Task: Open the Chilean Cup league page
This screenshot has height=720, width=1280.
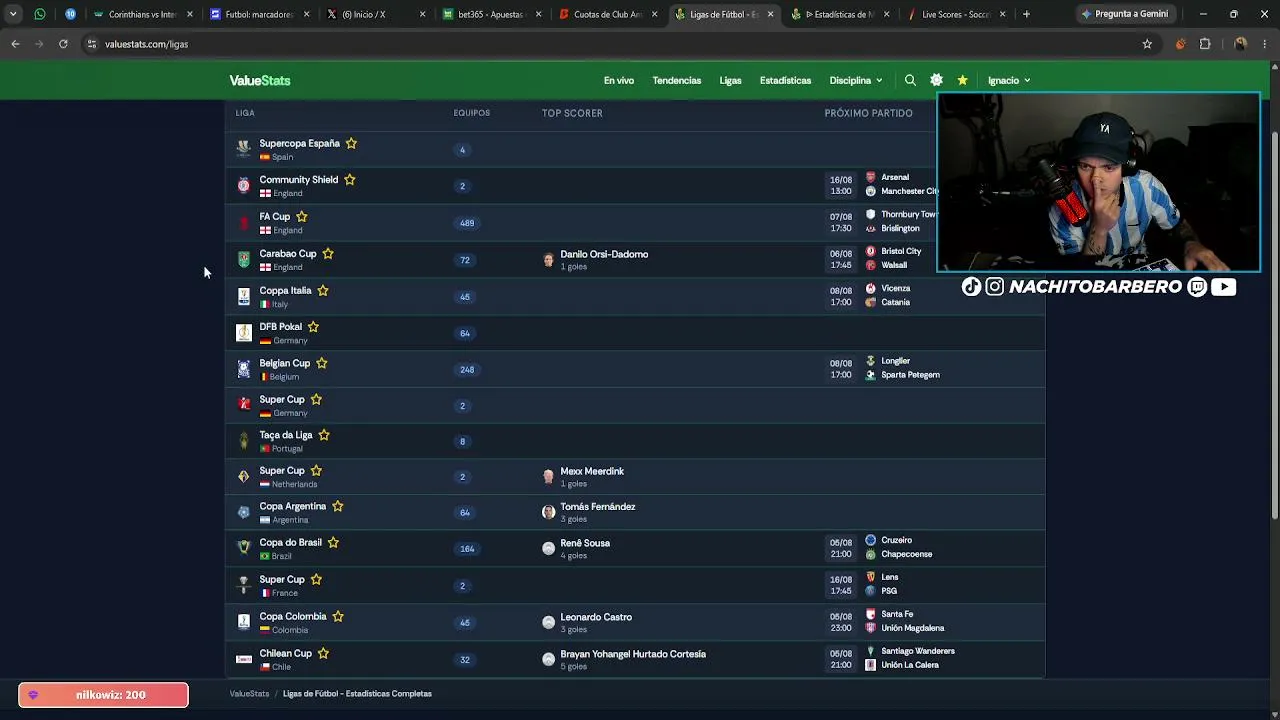Action: click(x=285, y=654)
